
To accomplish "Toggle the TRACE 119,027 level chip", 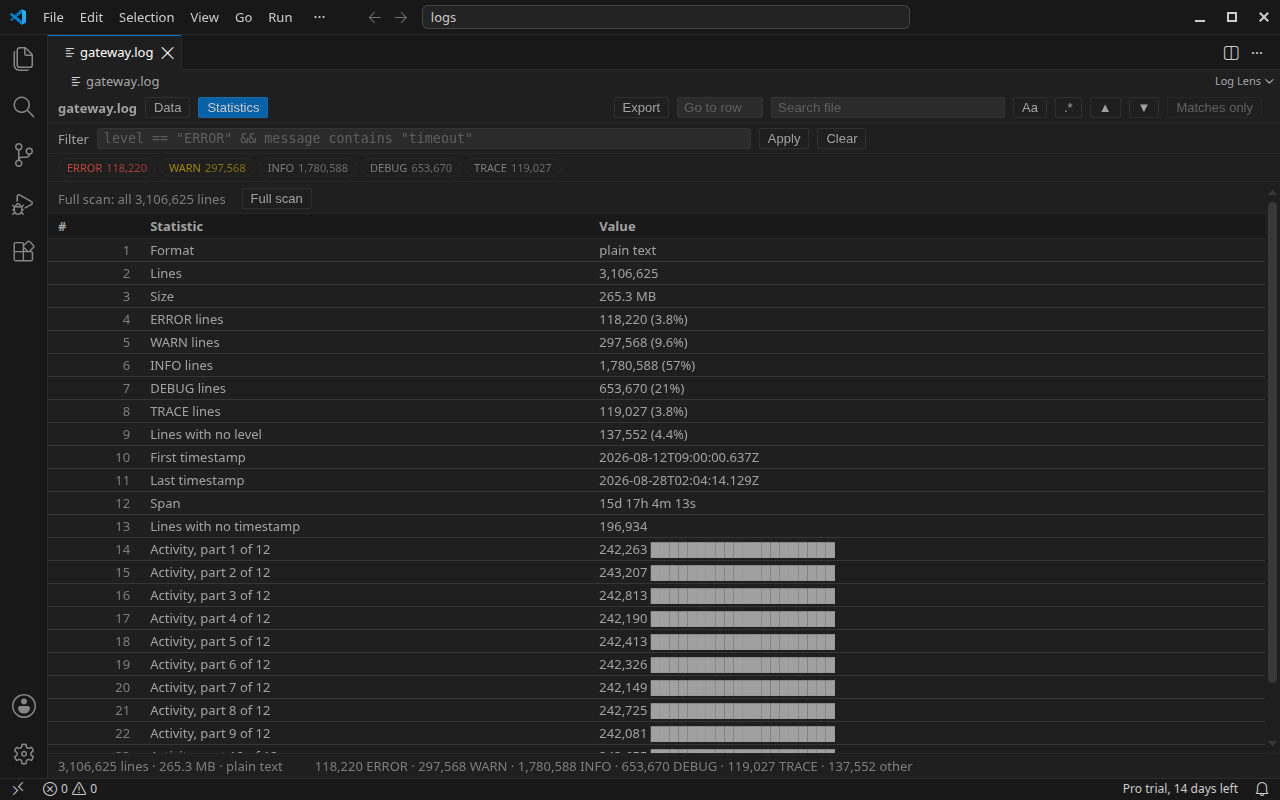I will coord(512,168).
